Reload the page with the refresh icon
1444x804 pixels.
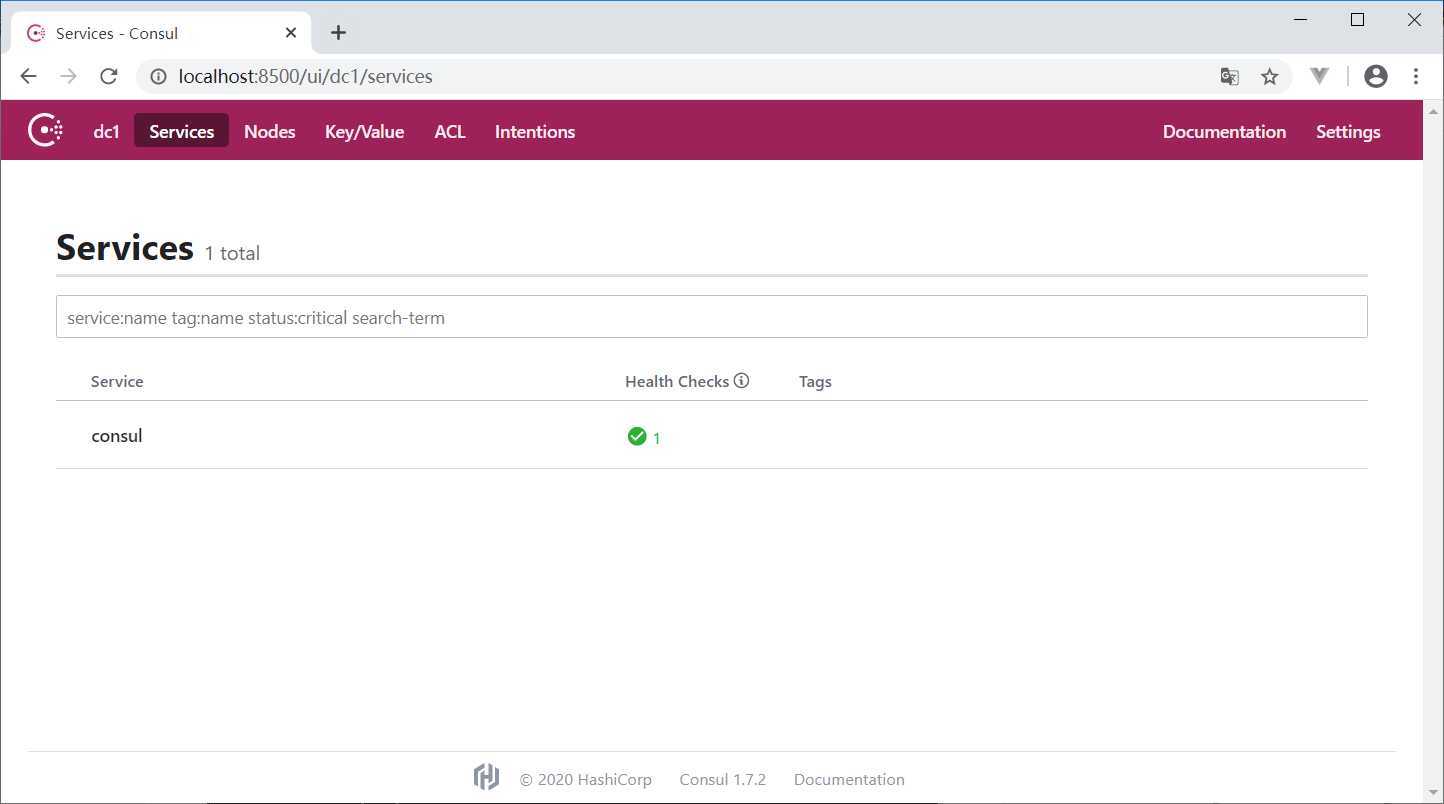[109, 76]
